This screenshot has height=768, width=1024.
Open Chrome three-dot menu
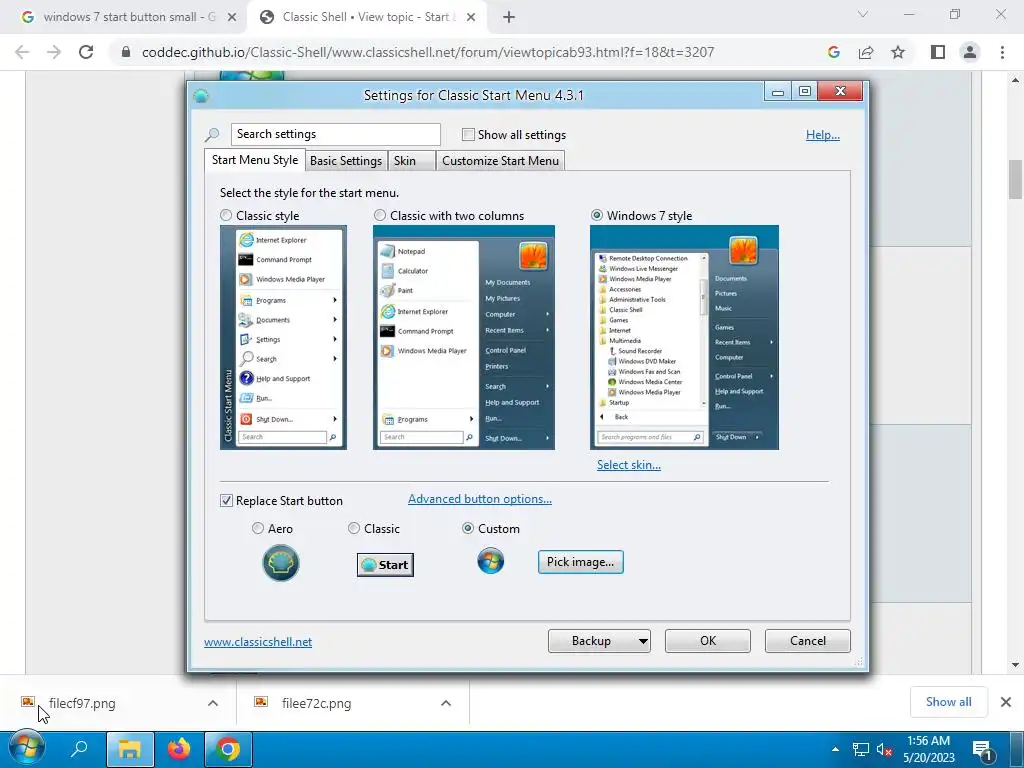pos(1002,52)
